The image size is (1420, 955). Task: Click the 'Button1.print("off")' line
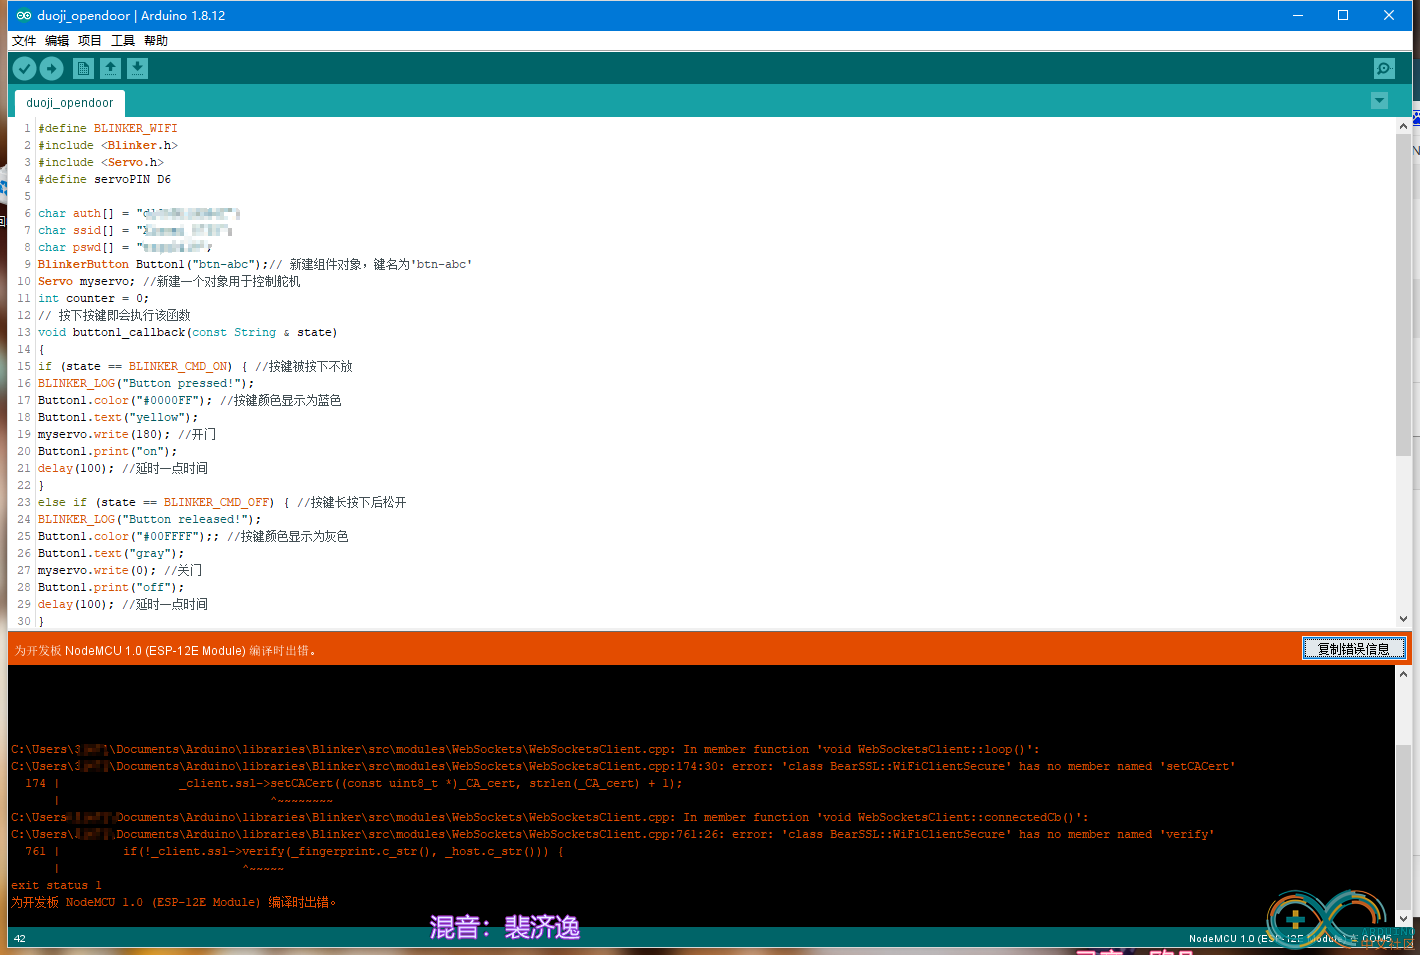point(111,587)
